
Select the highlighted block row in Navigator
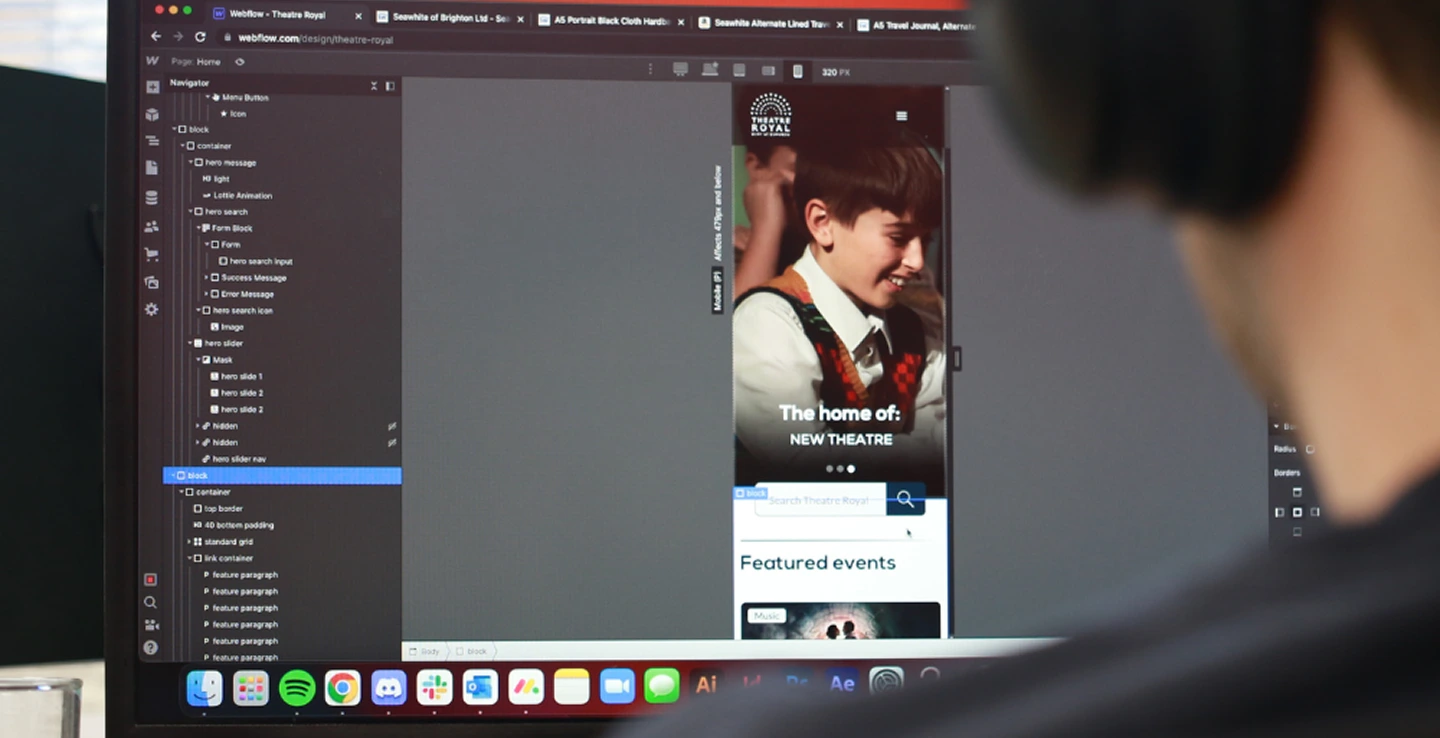pos(282,476)
